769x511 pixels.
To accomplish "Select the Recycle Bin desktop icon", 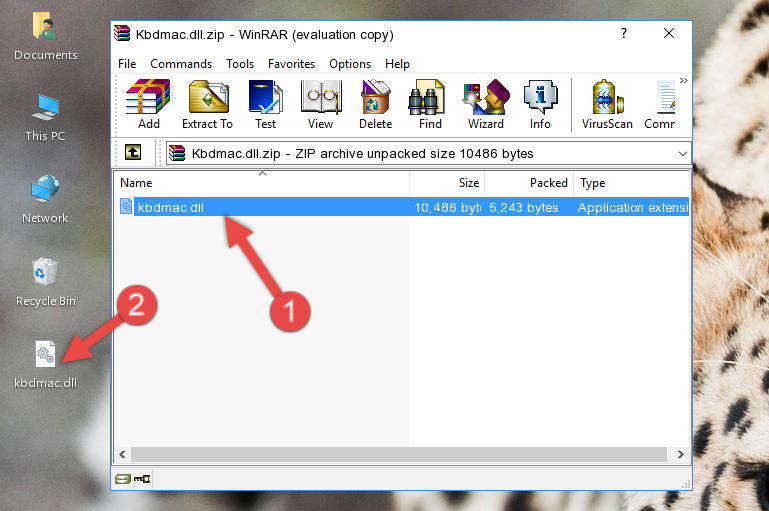I will (46, 282).
